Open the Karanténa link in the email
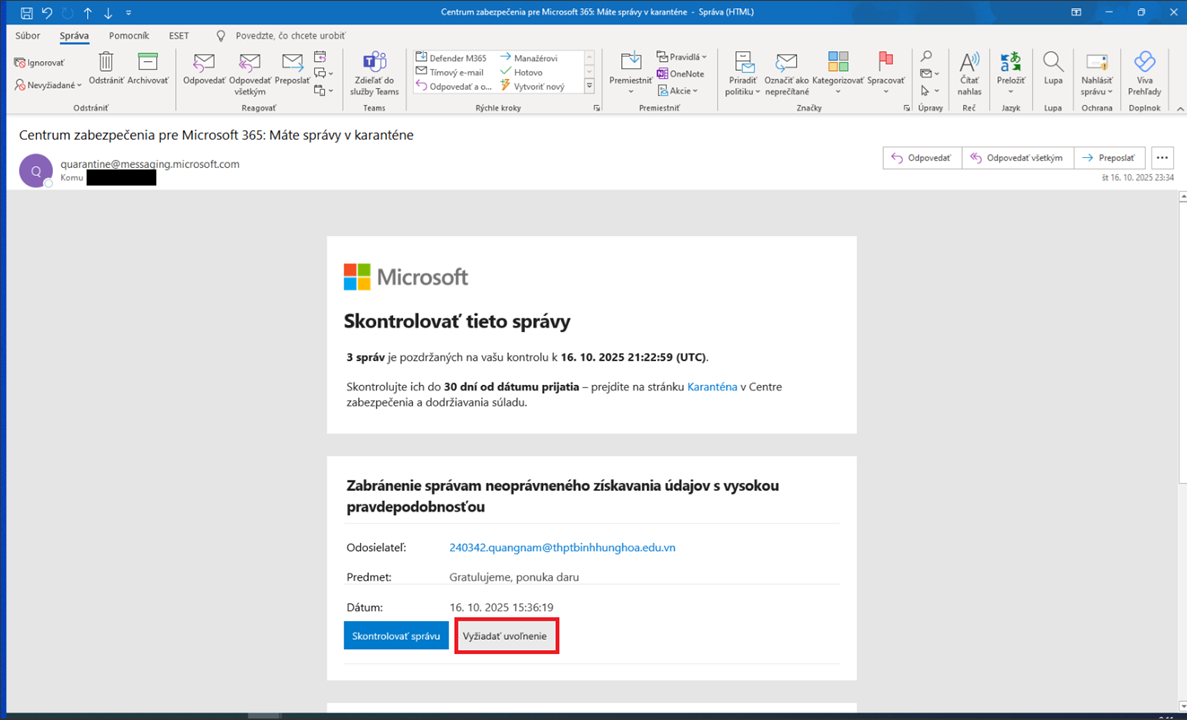This screenshot has width=1187, height=720. coord(712,387)
